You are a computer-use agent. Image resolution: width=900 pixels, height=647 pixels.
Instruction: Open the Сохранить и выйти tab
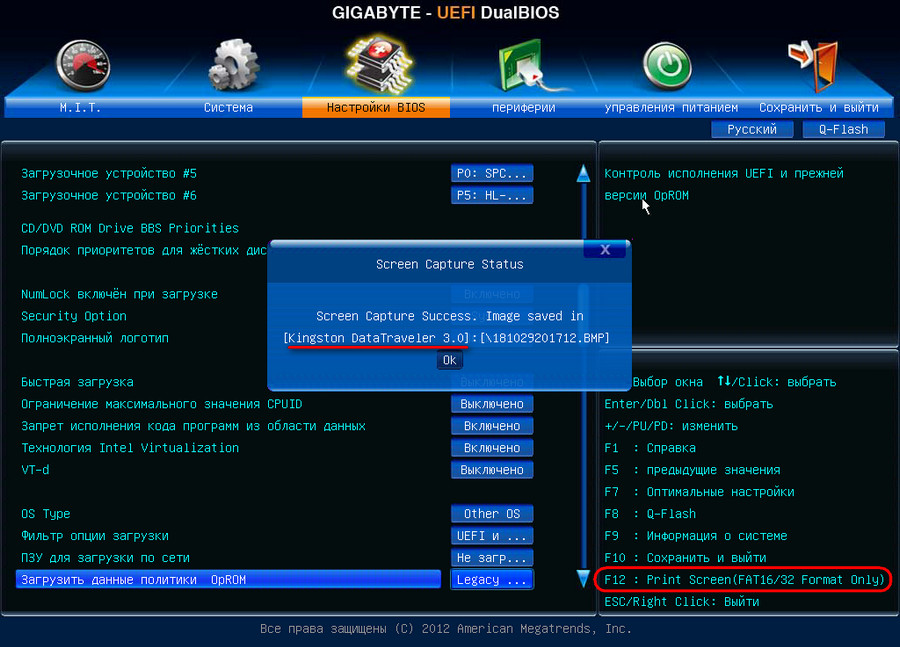(x=819, y=107)
